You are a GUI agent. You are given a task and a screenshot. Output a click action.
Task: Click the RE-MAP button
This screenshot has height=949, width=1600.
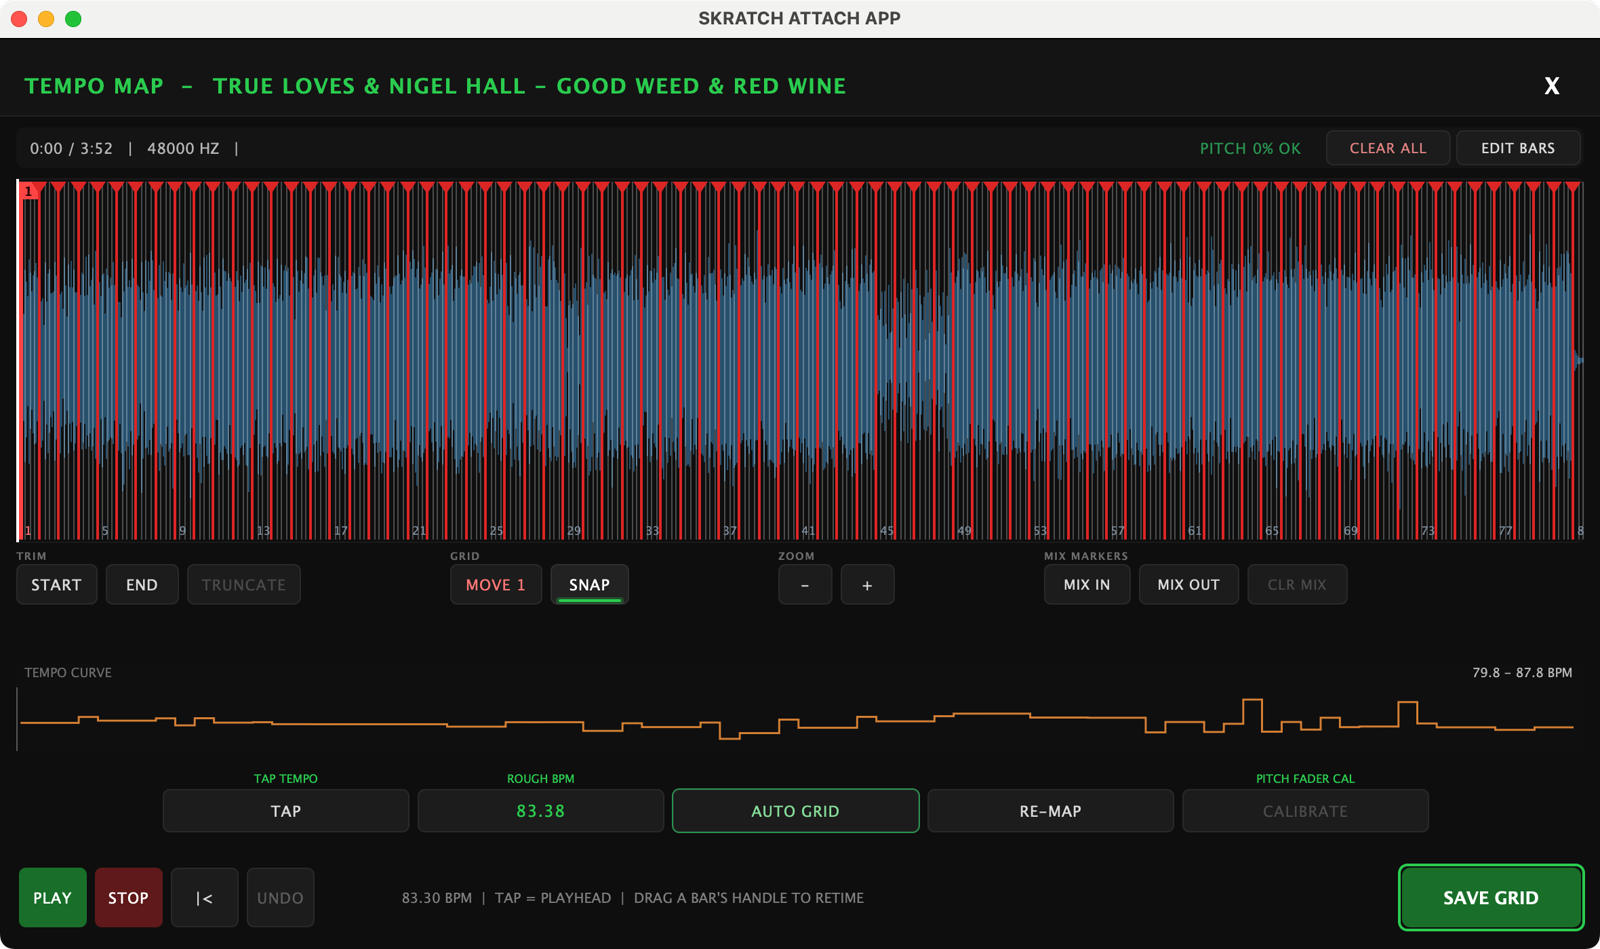click(x=1051, y=811)
